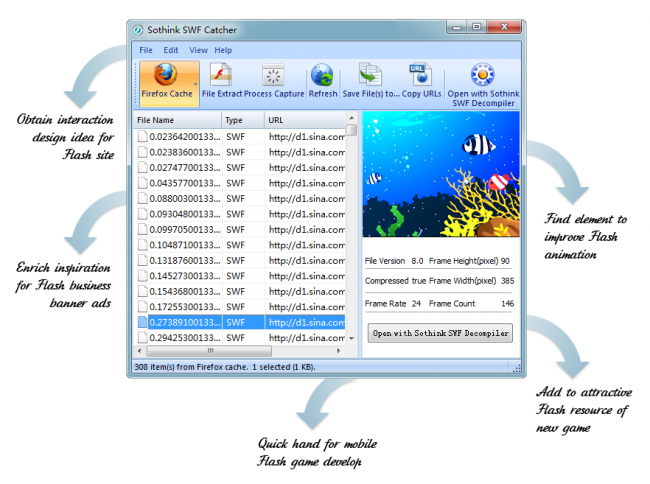Select file 0.14527300133... row

[240, 276]
